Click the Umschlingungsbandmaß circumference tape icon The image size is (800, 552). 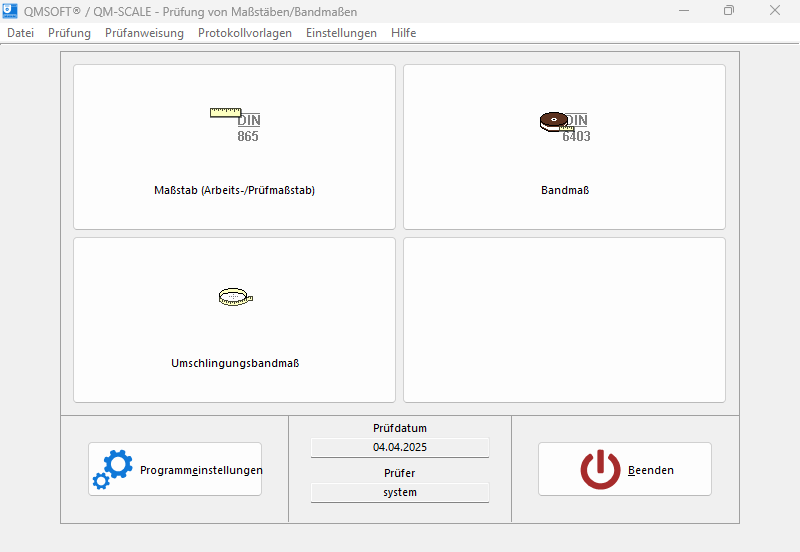point(236,296)
